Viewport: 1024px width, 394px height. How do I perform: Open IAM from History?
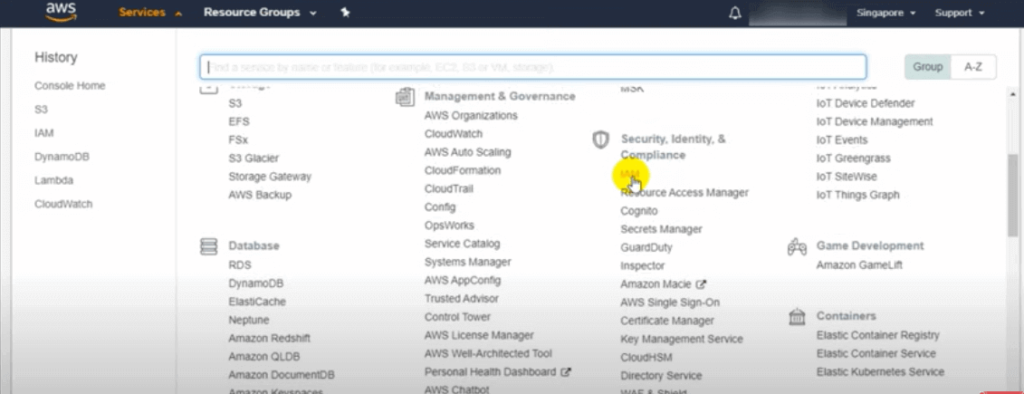(44, 133)
